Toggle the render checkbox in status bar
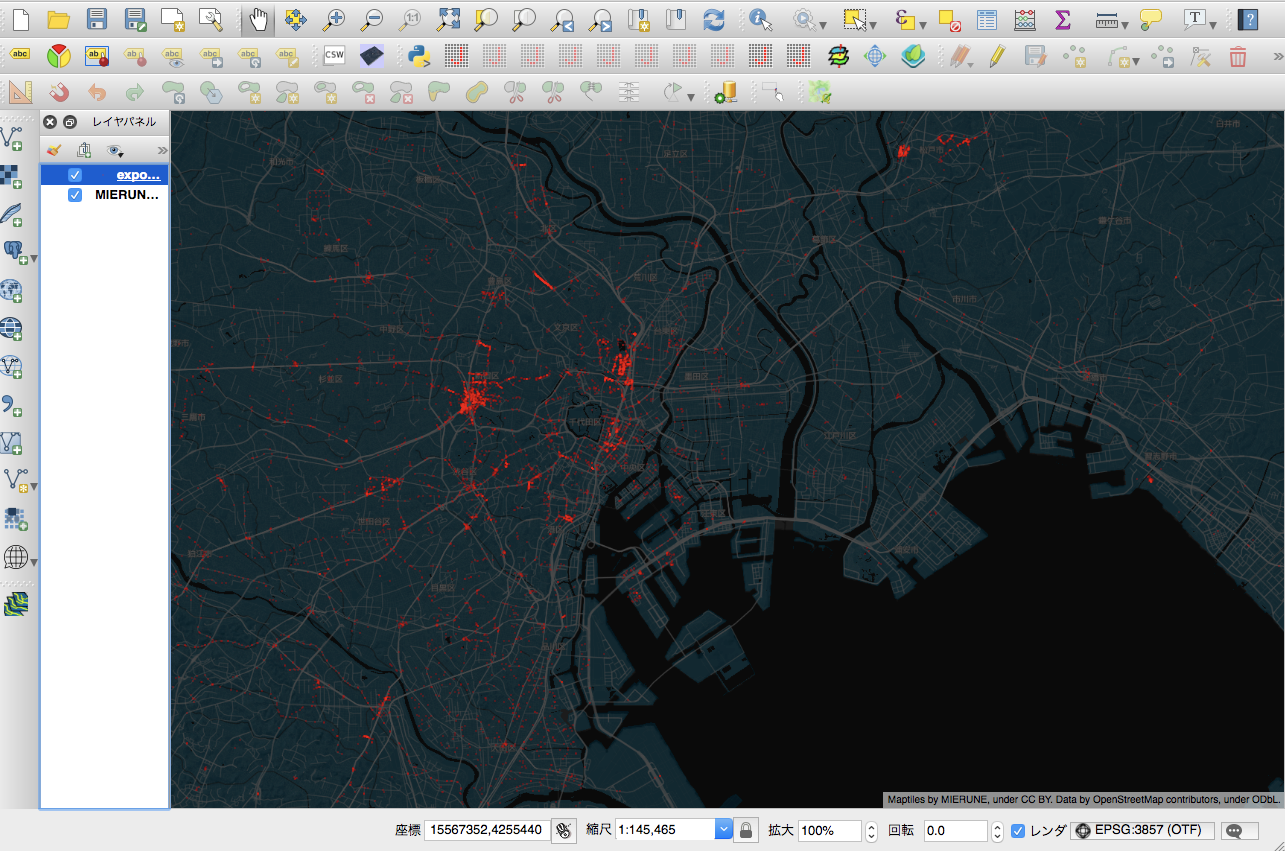1285x851 pixels. click(x=1018, y=831)
